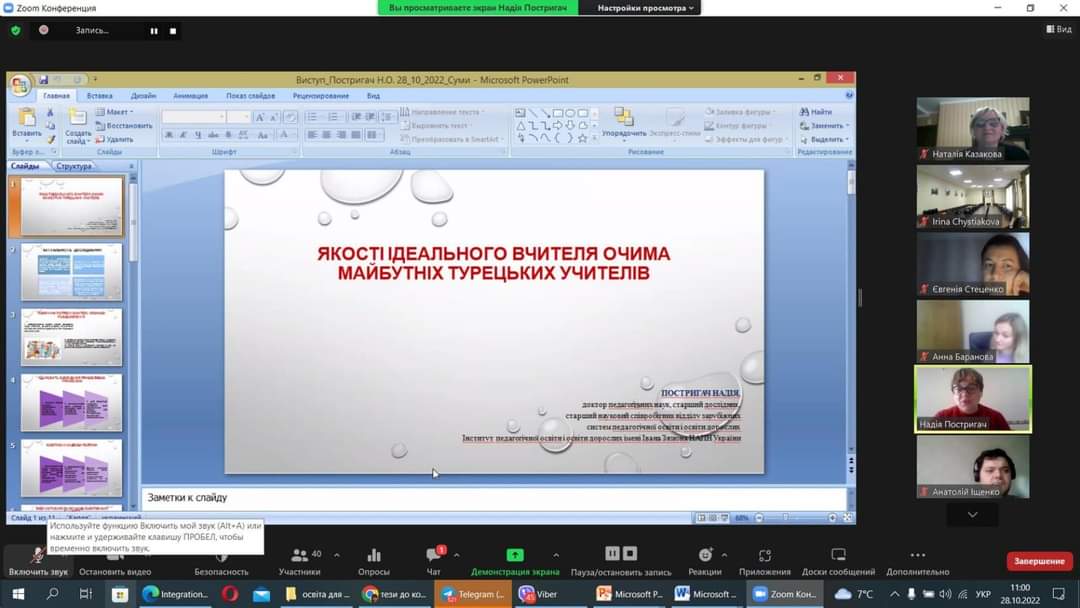The width and height of the screenshot is (1080, 608).
Task: Open the Reactions menu
Action: click(x=705, y=558)
